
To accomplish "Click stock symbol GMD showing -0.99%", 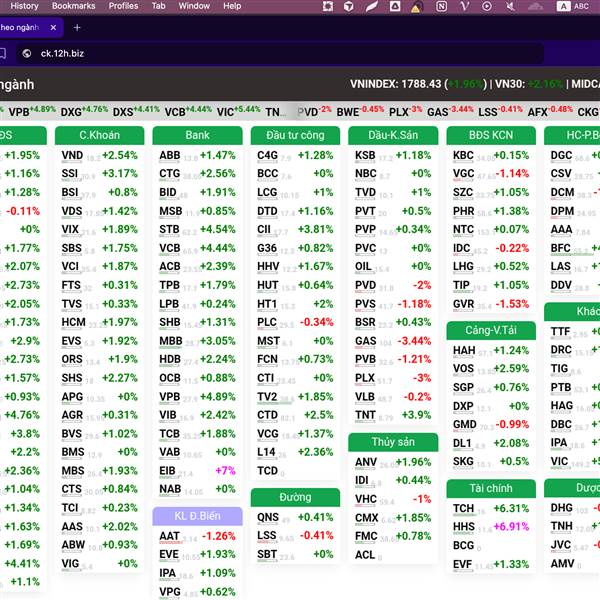I will point(465,425).
